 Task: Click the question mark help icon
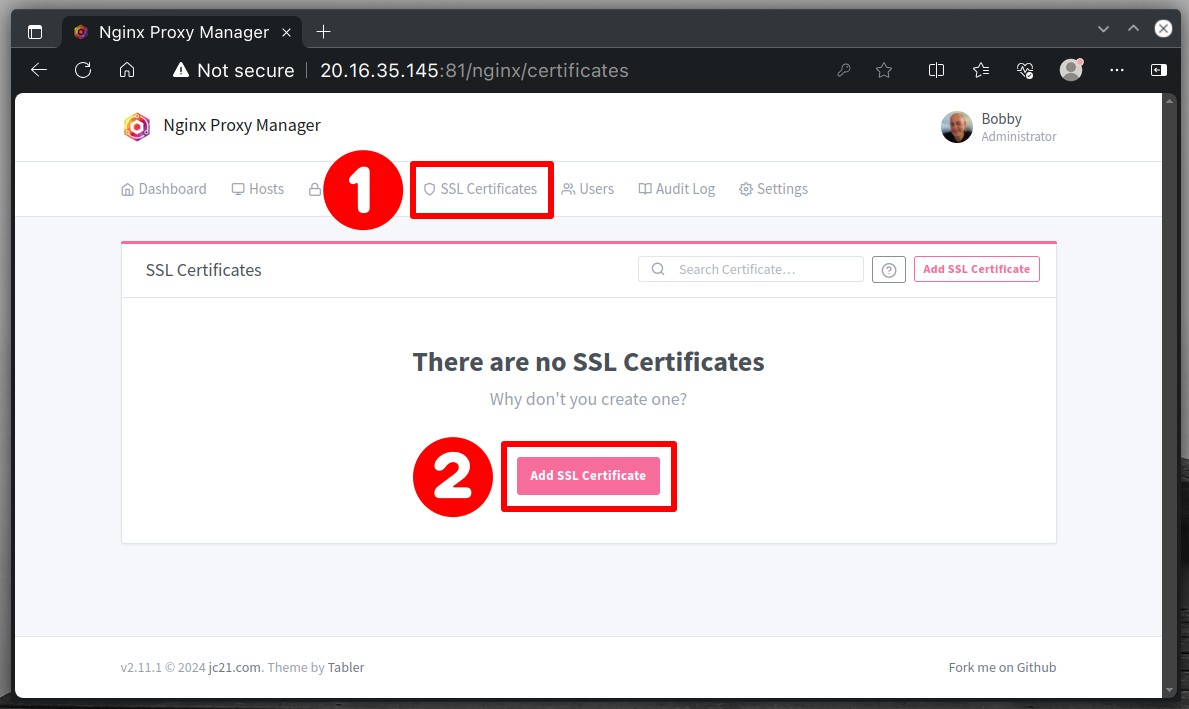(889, 269)
